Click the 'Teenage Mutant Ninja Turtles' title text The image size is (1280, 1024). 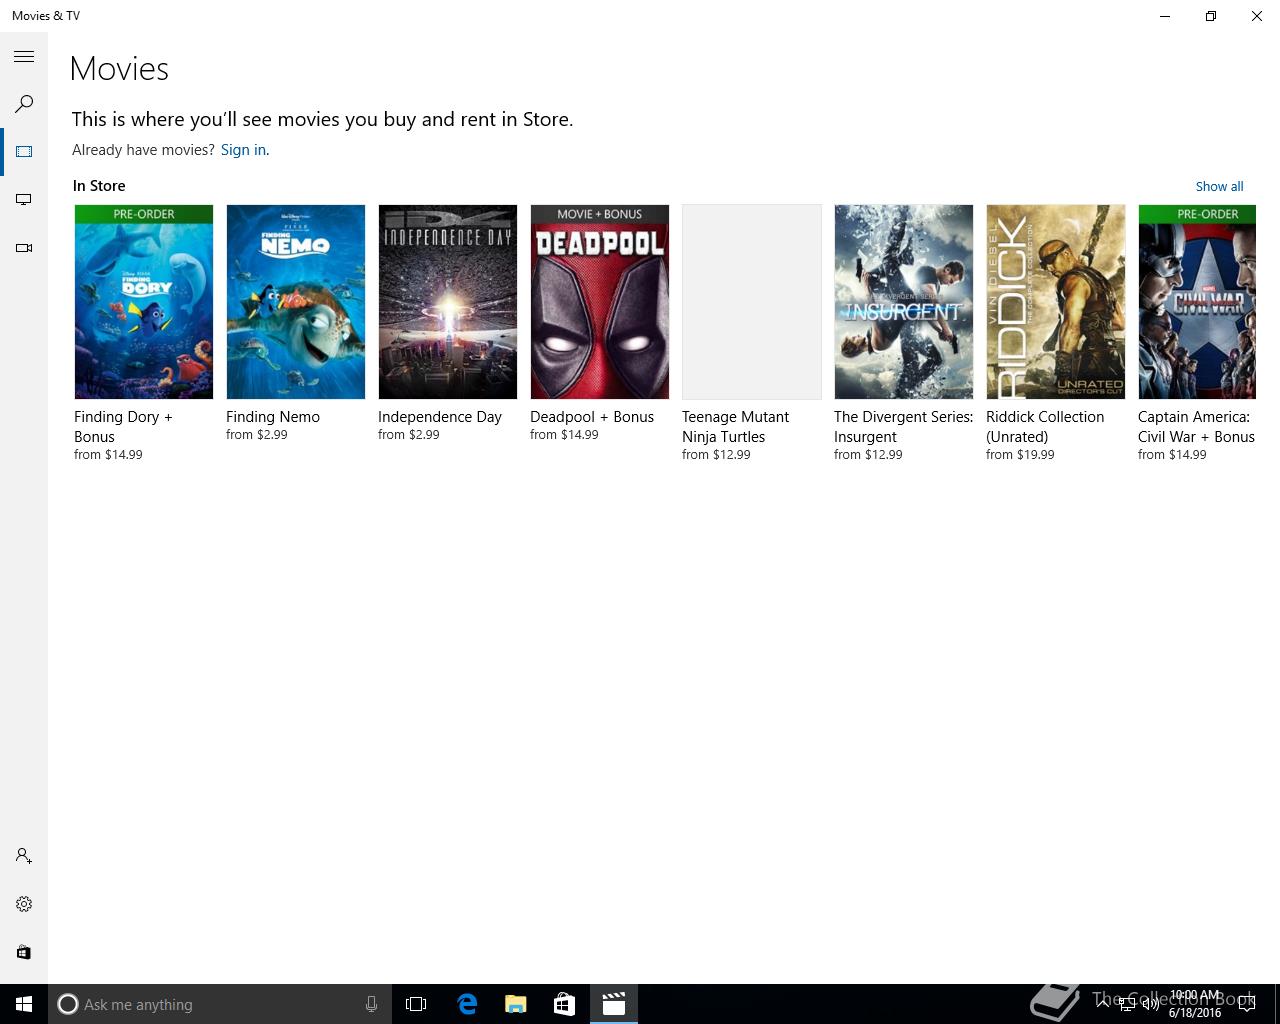click(735, 427)
